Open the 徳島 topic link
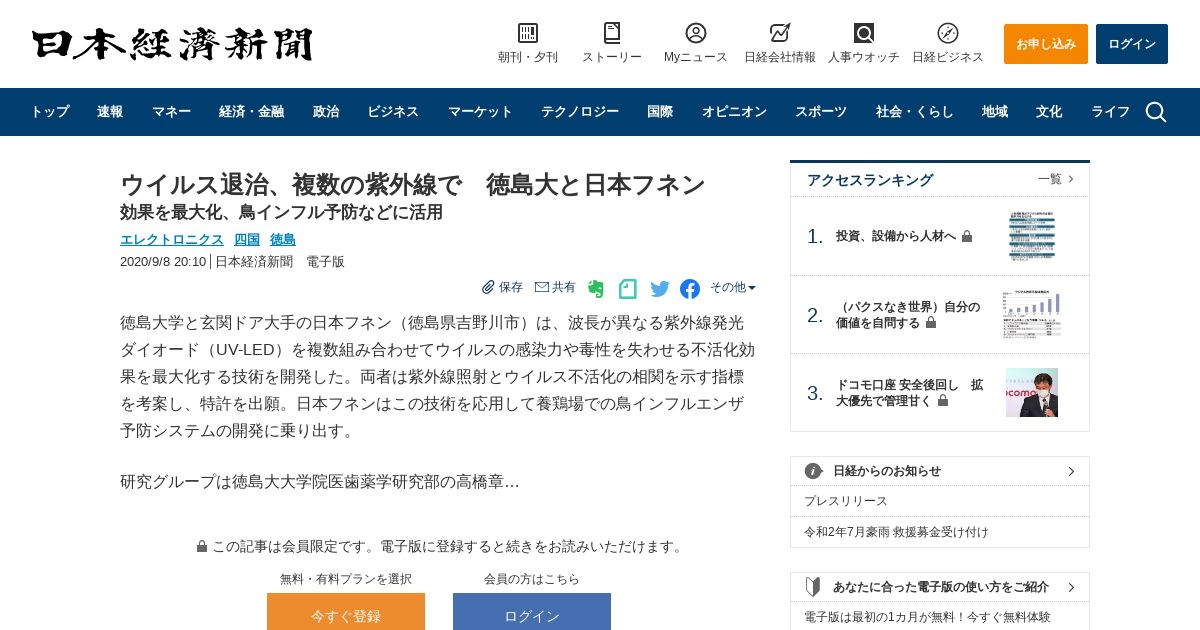The image size is (1200, 630). pos(283,239)
